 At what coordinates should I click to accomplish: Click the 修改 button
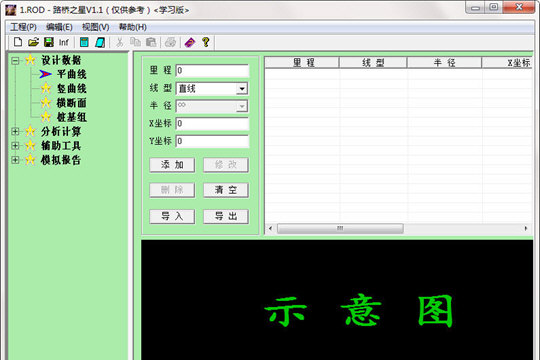click(x=226, y=165)
